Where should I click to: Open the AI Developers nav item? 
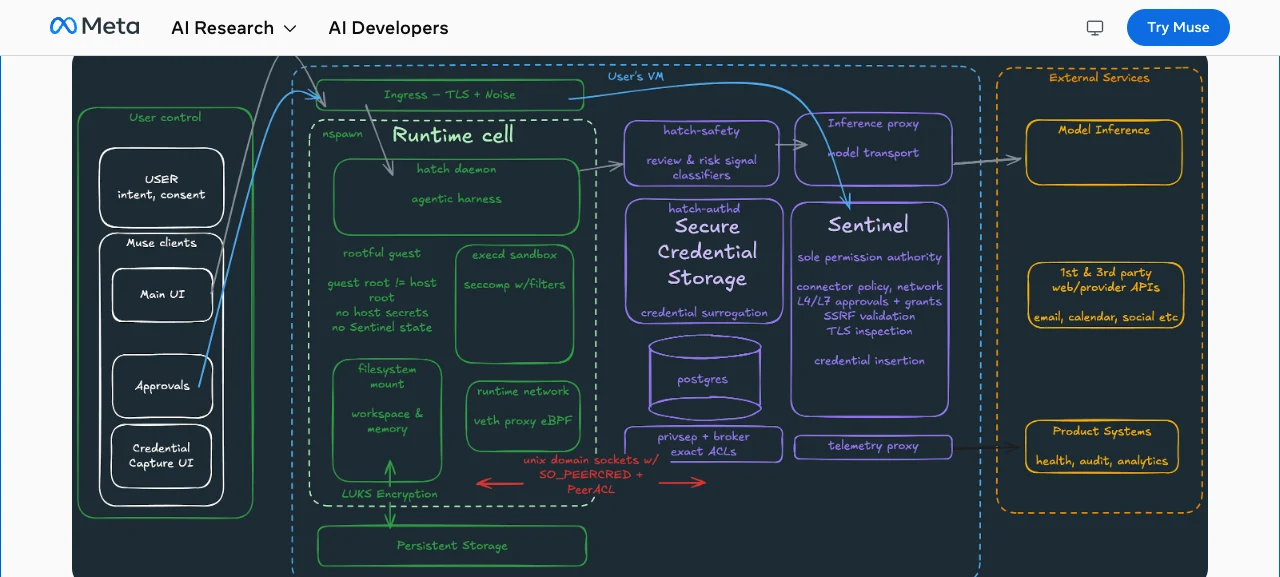coord(388,28)
